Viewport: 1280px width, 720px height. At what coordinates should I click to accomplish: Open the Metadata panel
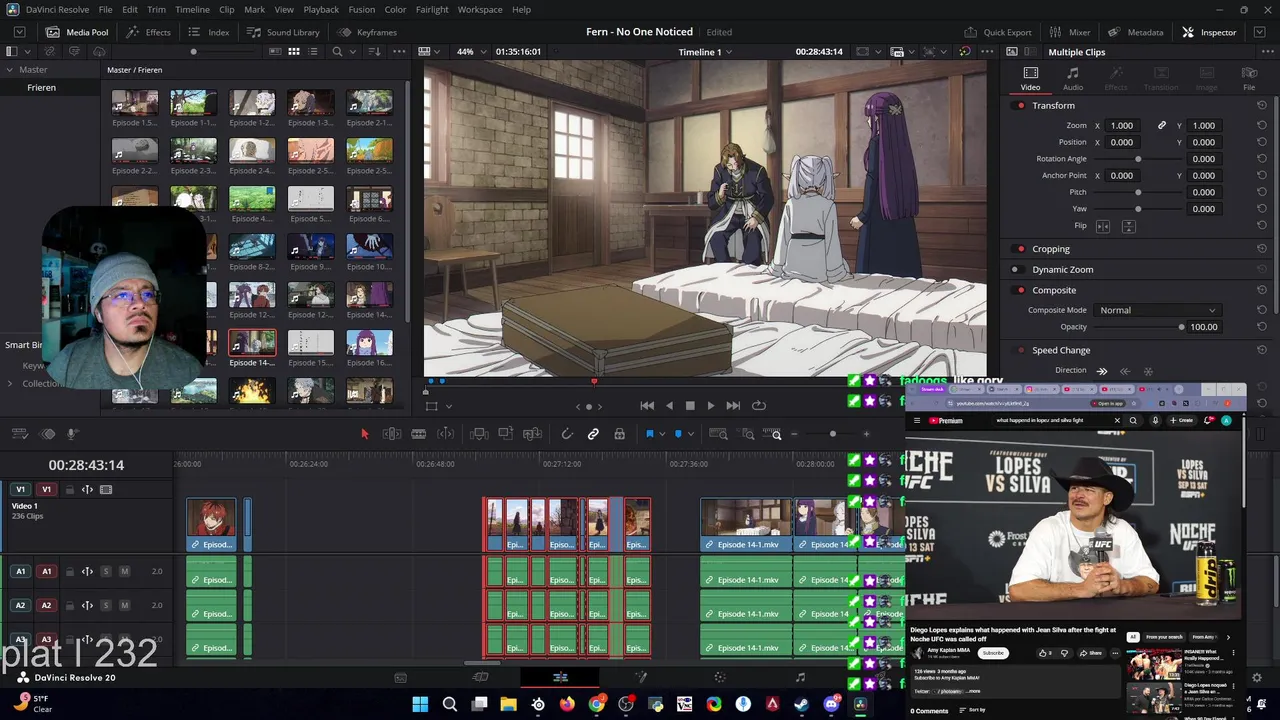click(x=1136, y=32)
